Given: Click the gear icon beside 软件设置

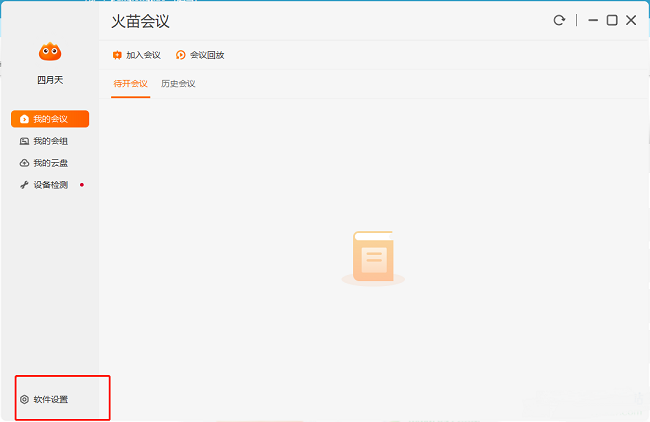Looking at the screenshot, I should [25, 400].
